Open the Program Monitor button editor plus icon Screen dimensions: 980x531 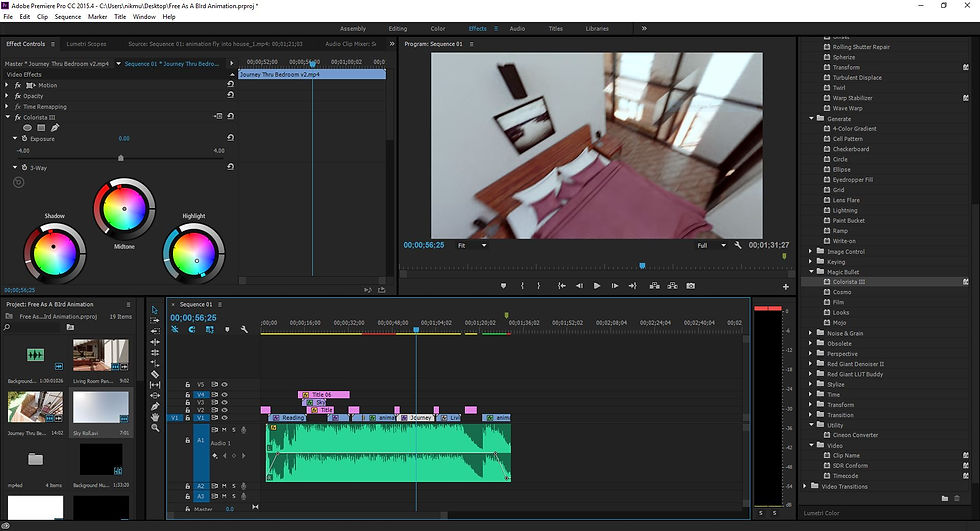pos(786,287)
